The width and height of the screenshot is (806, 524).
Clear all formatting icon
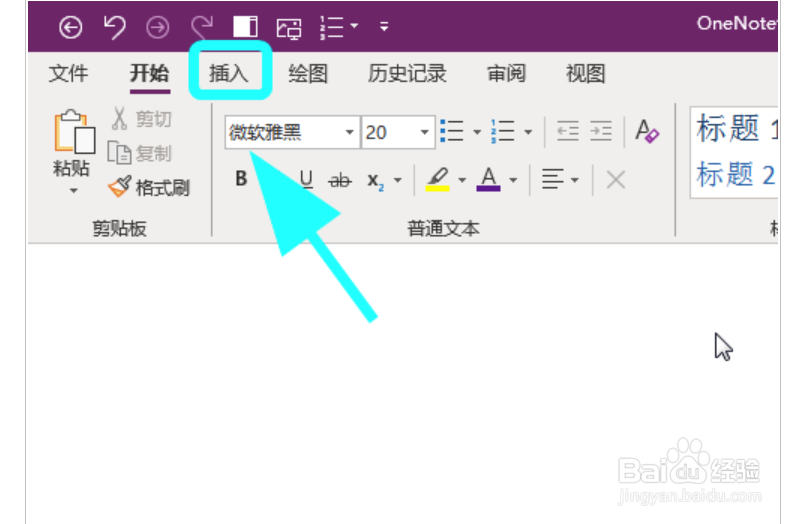coord(647,131)
